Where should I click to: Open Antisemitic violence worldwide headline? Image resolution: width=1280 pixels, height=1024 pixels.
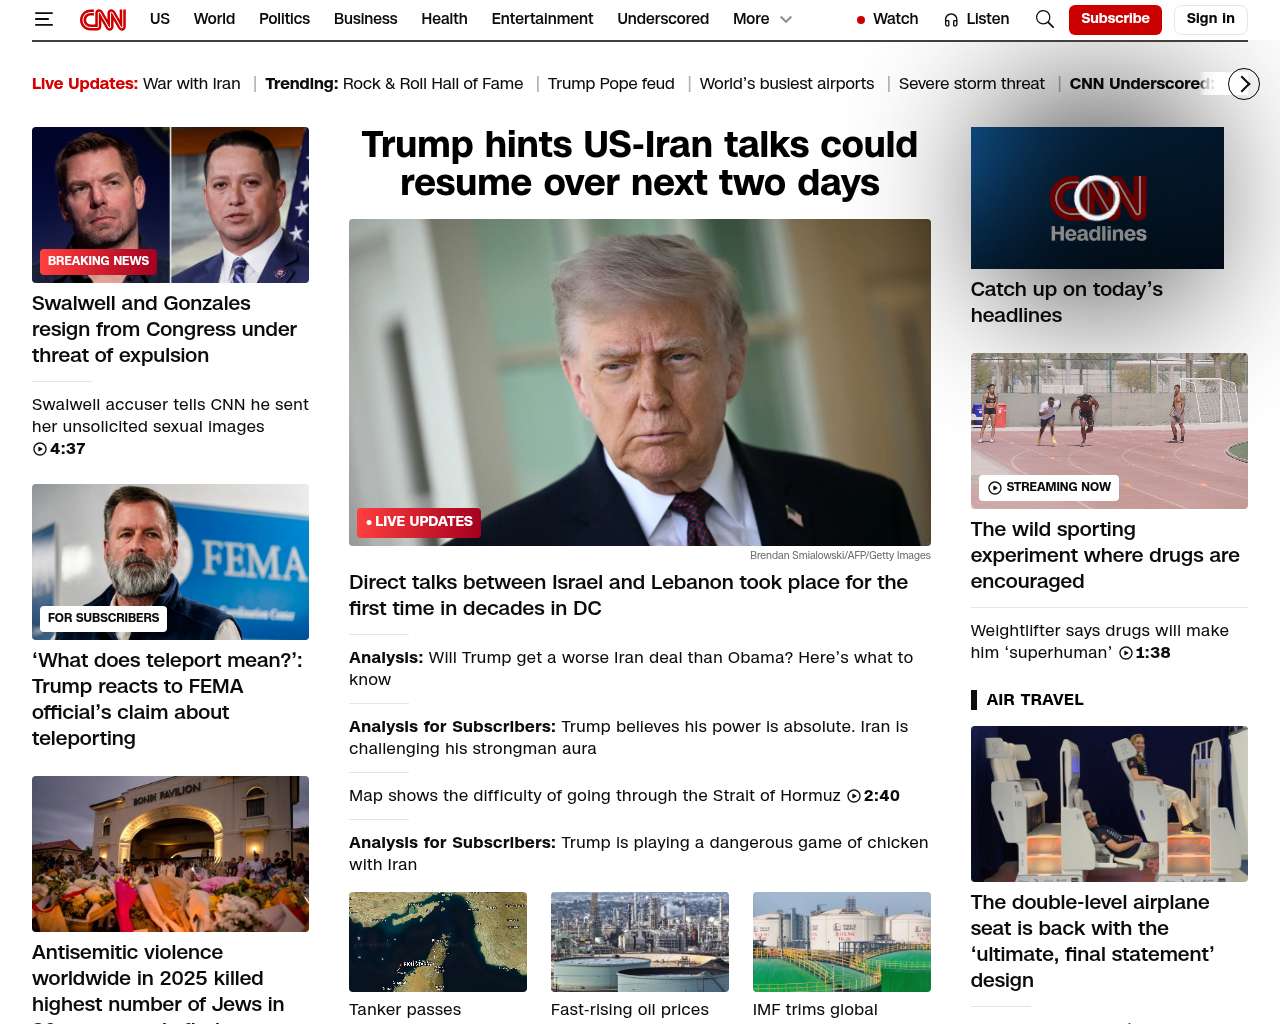[158, 981]
